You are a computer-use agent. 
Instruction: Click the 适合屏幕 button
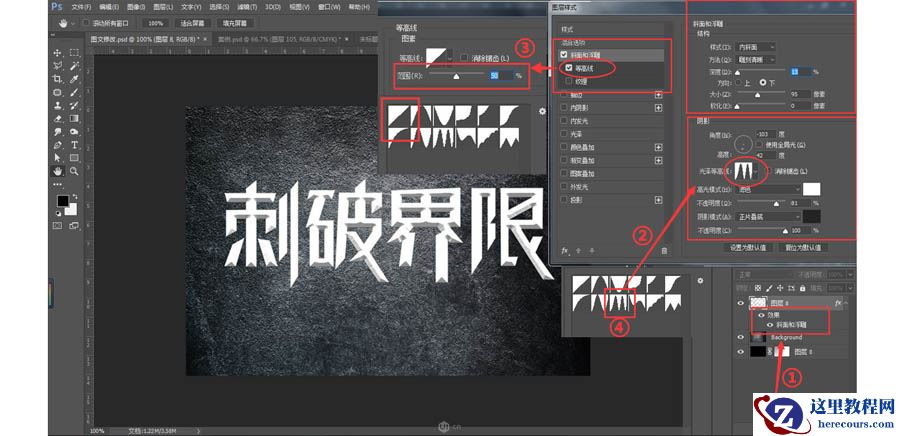pyautogui.click(x=192, y=24)
